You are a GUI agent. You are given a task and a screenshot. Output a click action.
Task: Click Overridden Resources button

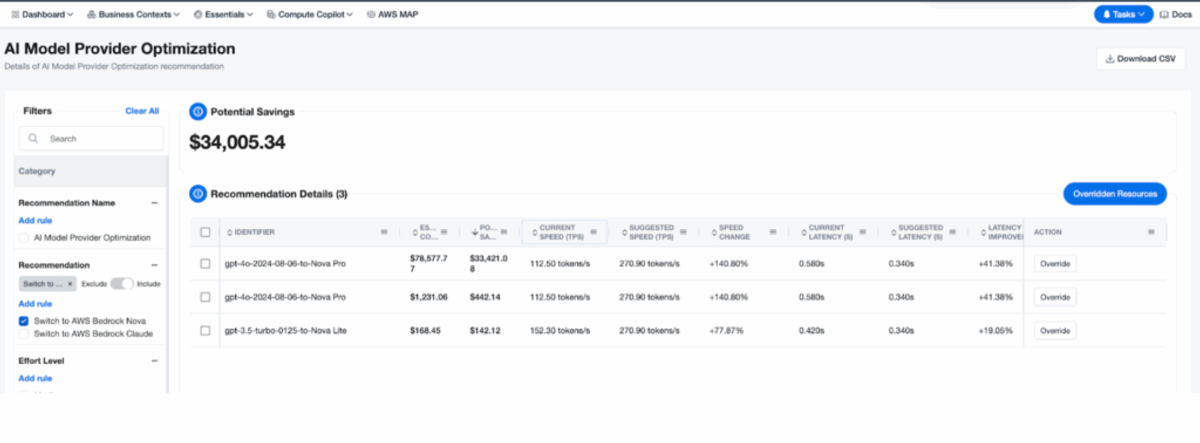[1114, 194]
